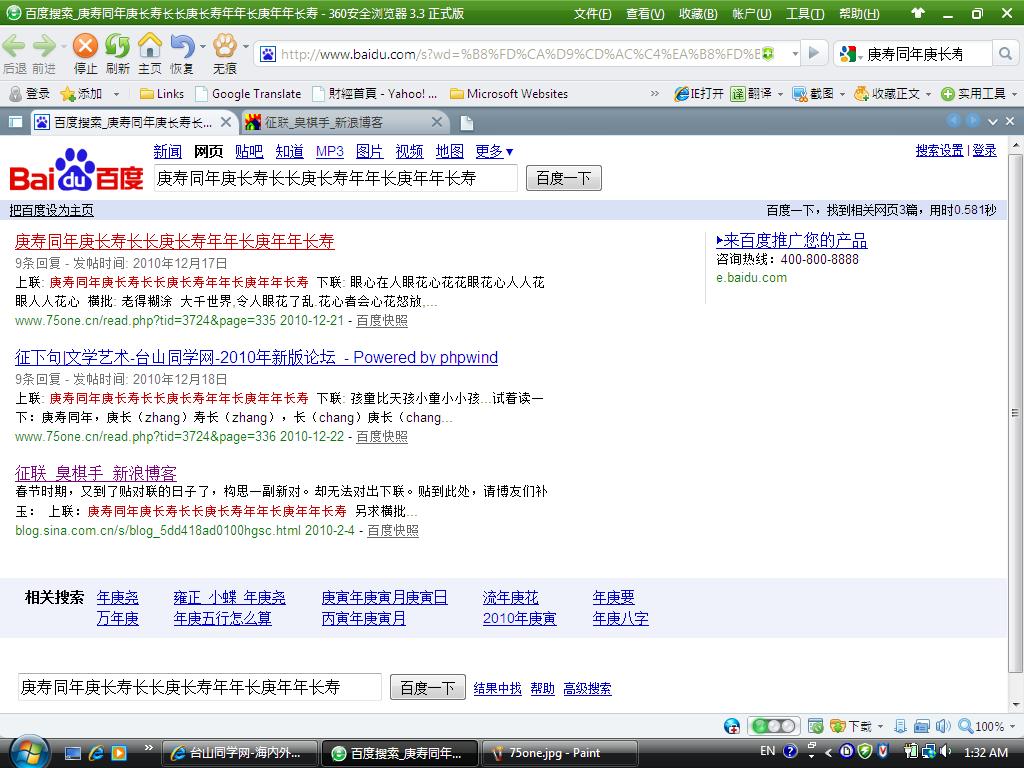Image resolution: width=1024 pixels, height=768 pixels.
Task: Open a new tab with the blank page icon
Action: pyautogui.click(x=466, y=123)
